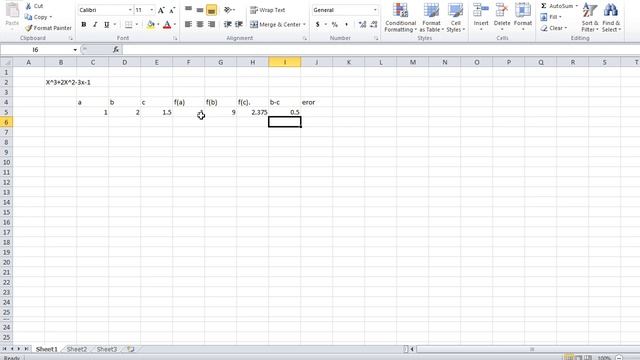The image size is (640, 360).
Task: Open the Merge & Center dropdown arrow
Action: coord(304,24)
